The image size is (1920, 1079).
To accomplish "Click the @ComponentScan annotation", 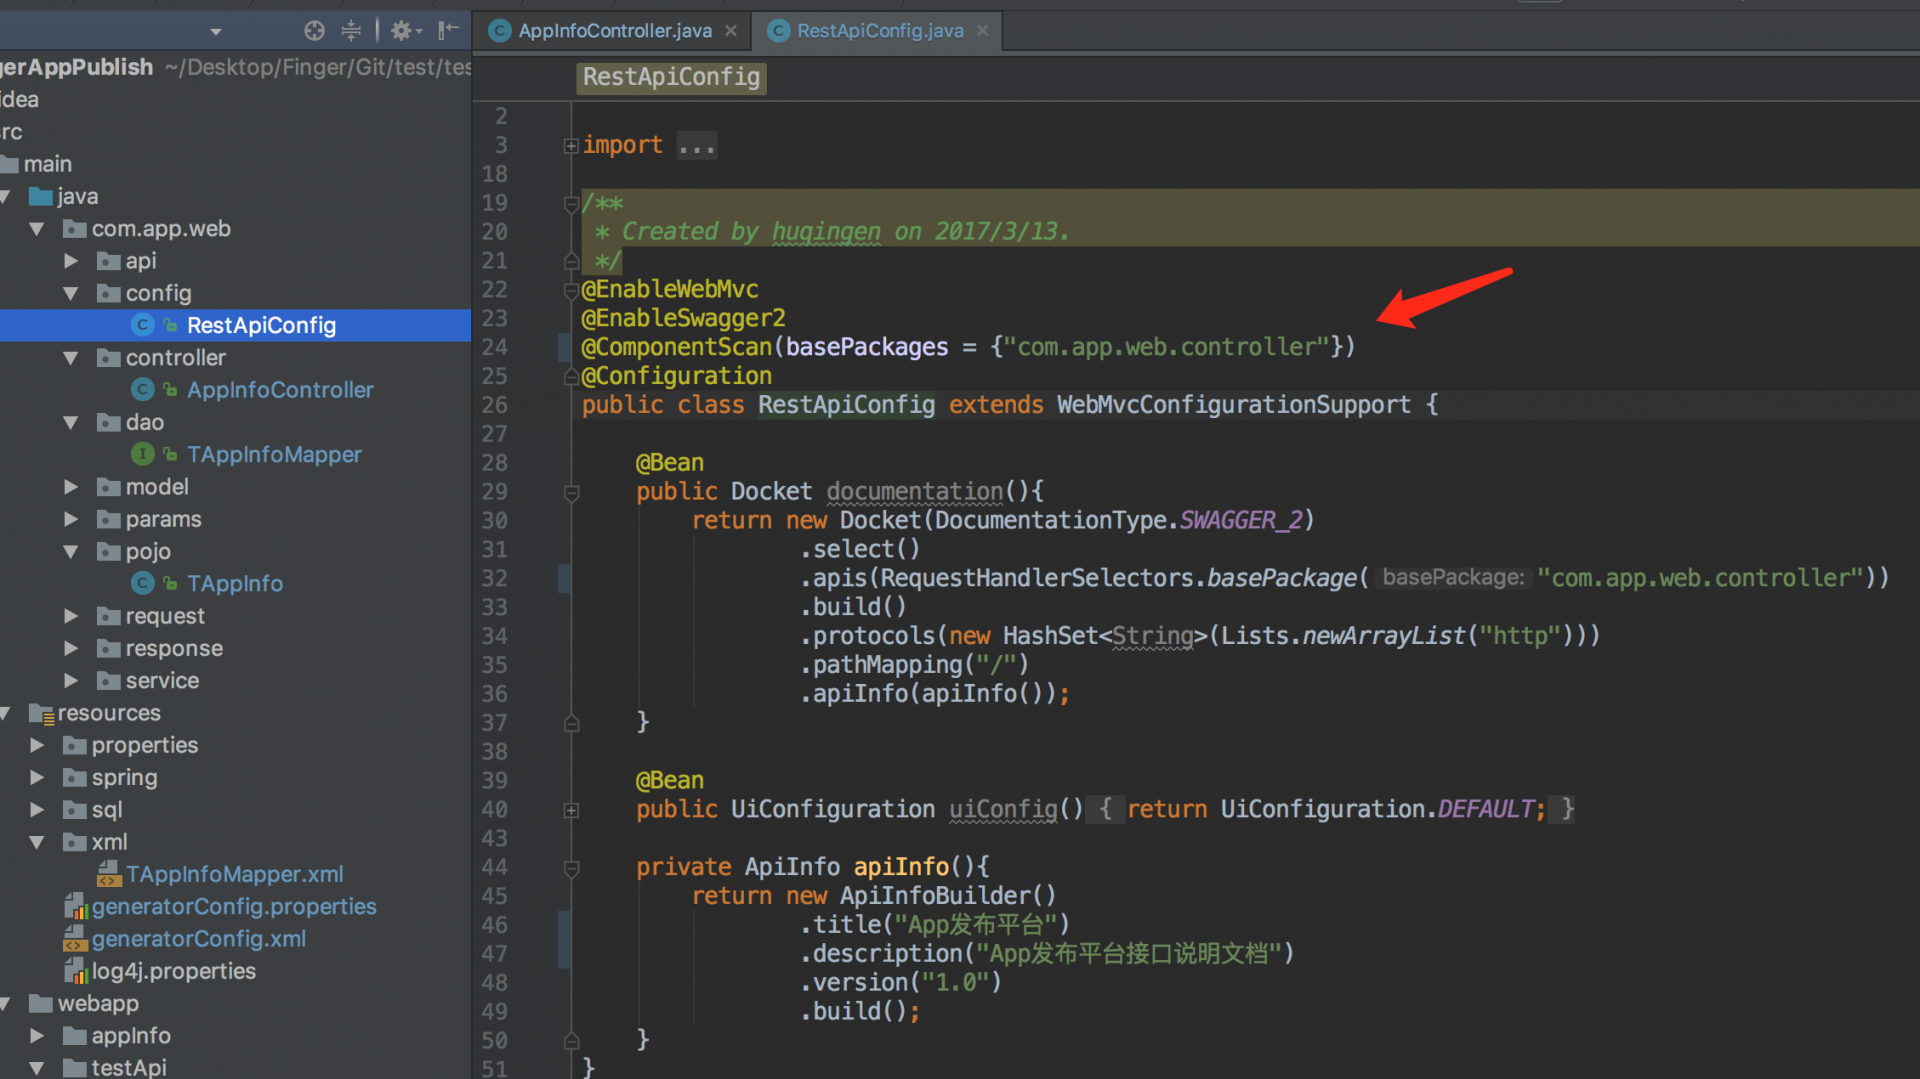I will [677, 348].
